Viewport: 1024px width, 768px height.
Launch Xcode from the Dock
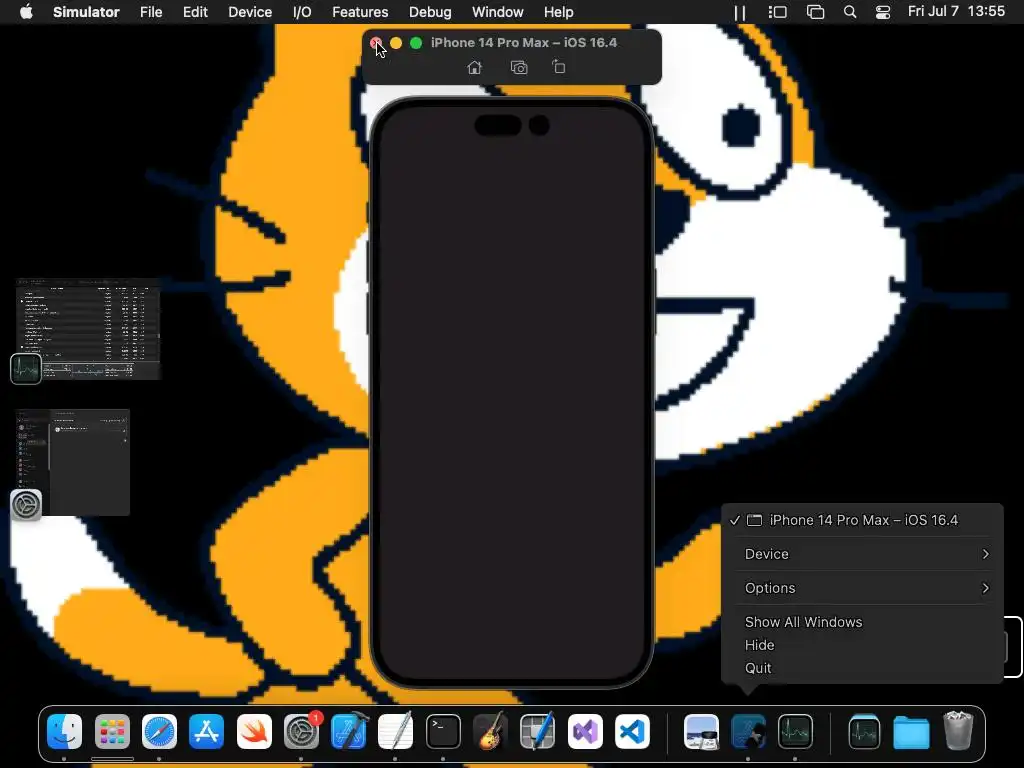(349, 731)
